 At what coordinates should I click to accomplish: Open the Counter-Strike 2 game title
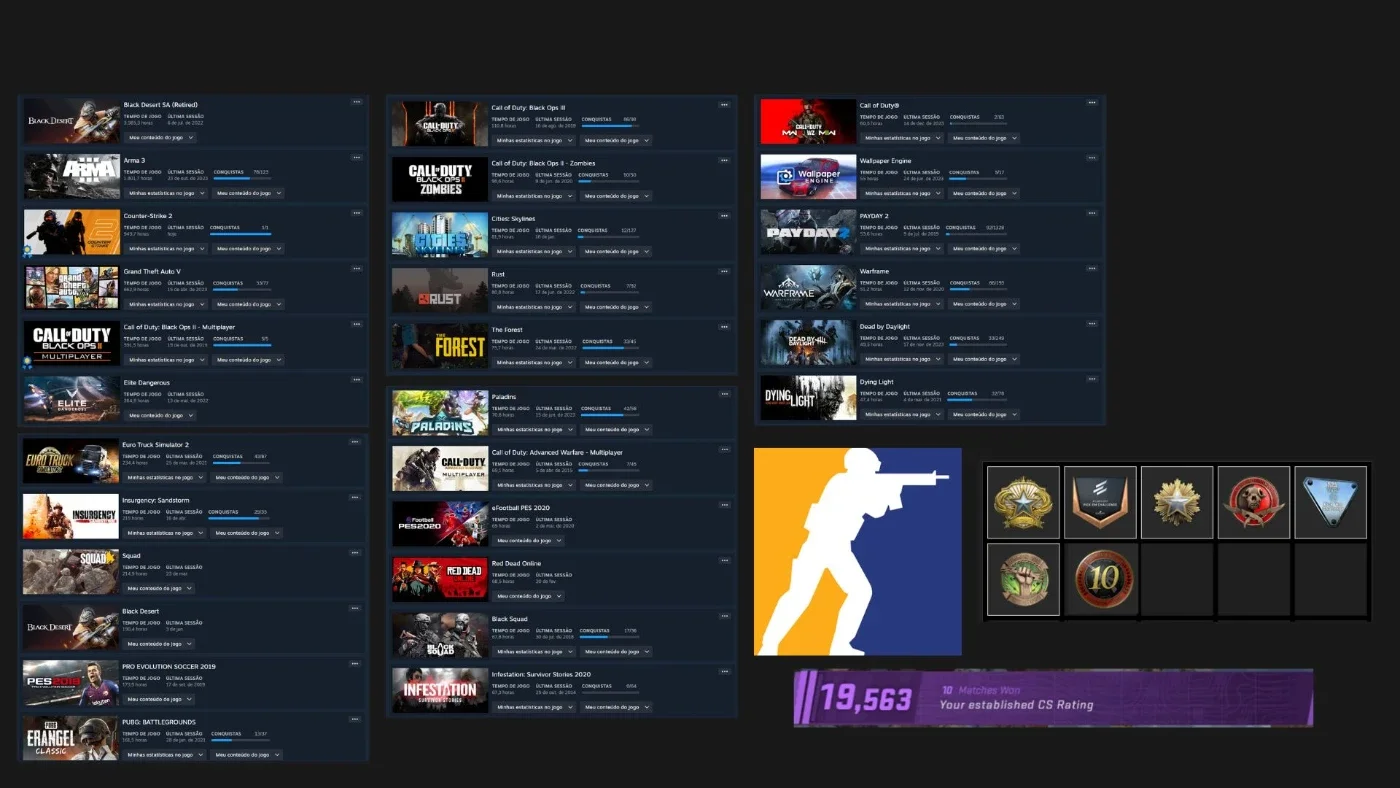point(148,216)
